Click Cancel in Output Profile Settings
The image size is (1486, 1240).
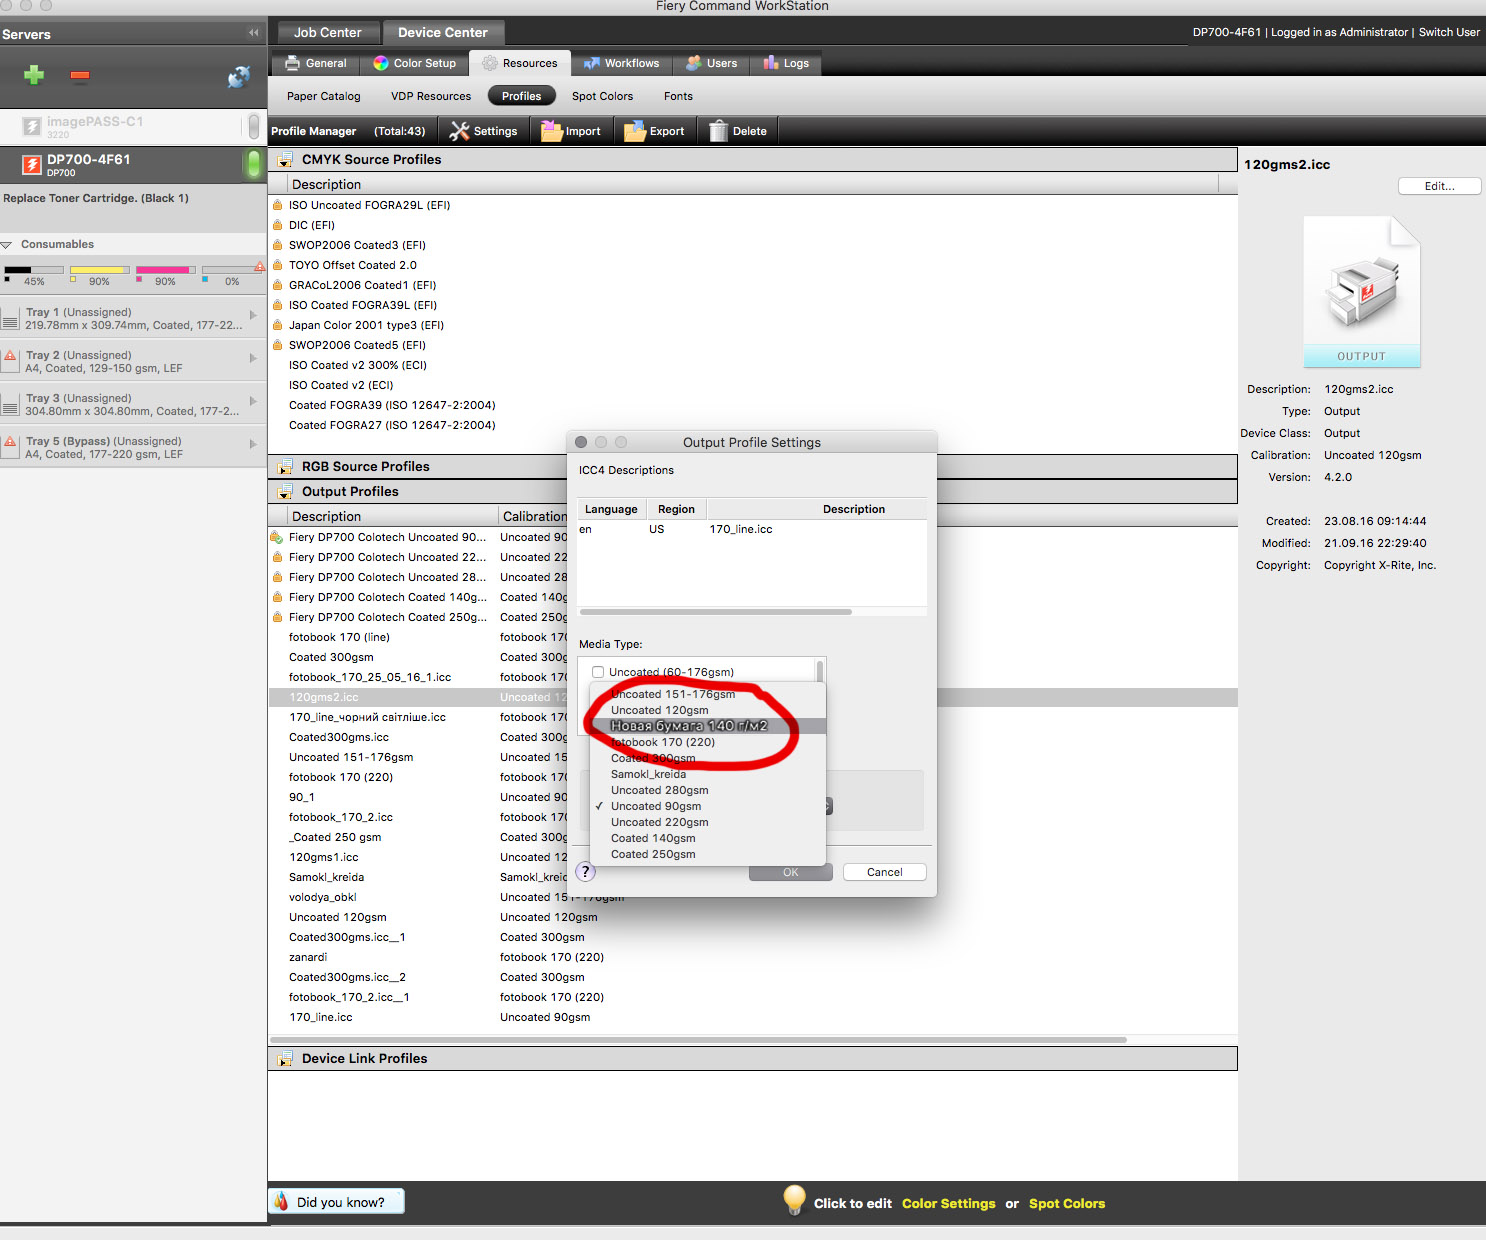[x=884, y=872]
